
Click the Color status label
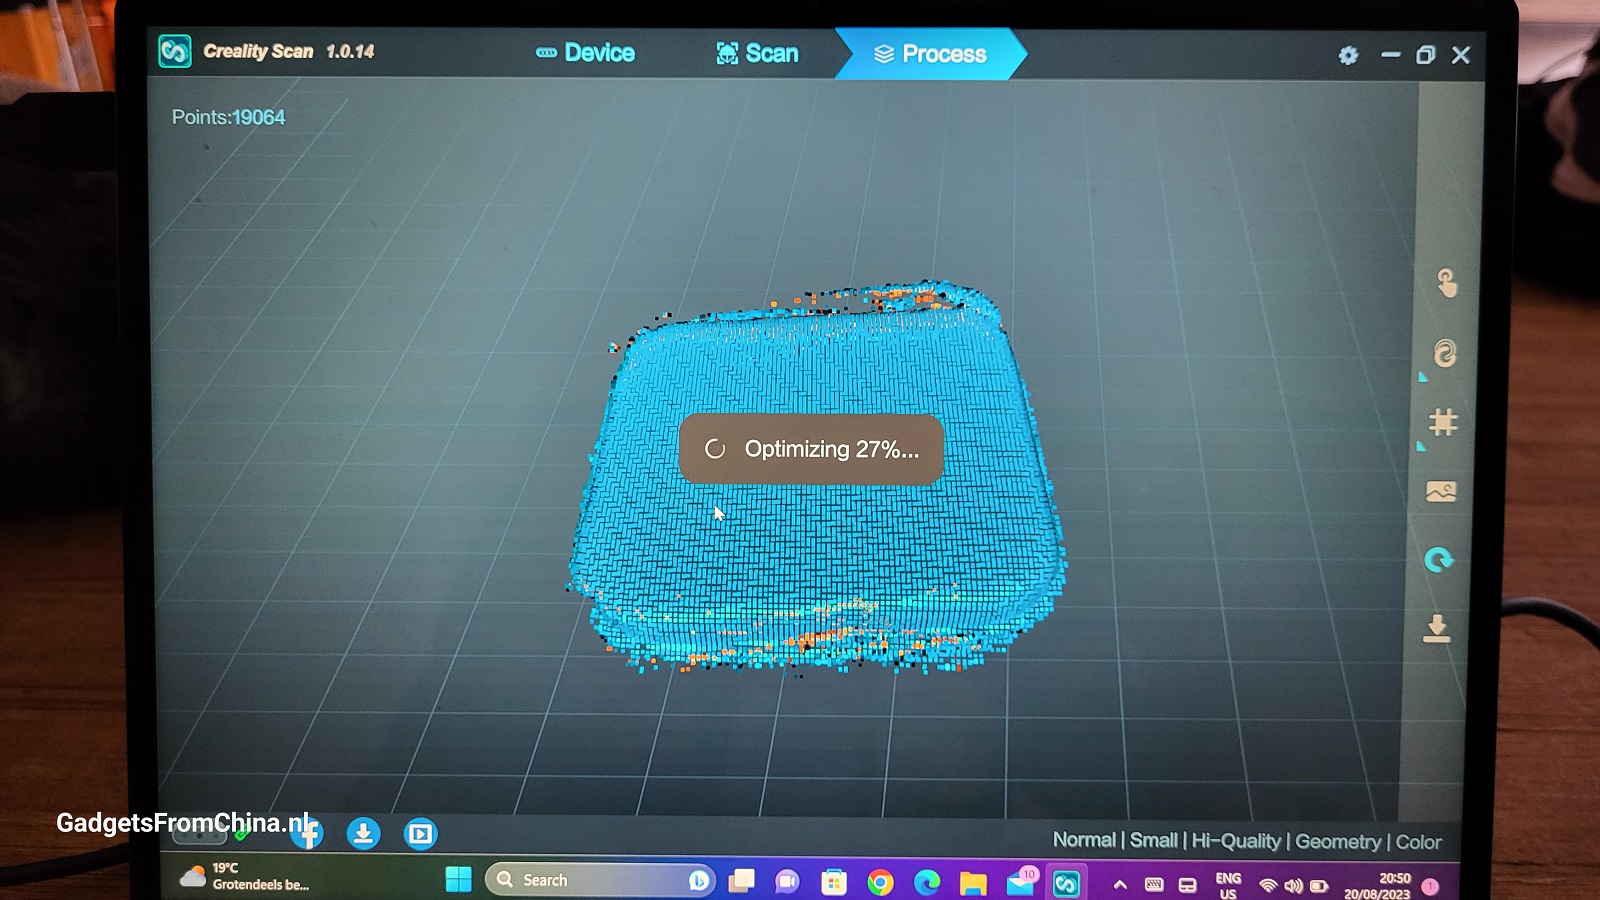point(1419,842)
